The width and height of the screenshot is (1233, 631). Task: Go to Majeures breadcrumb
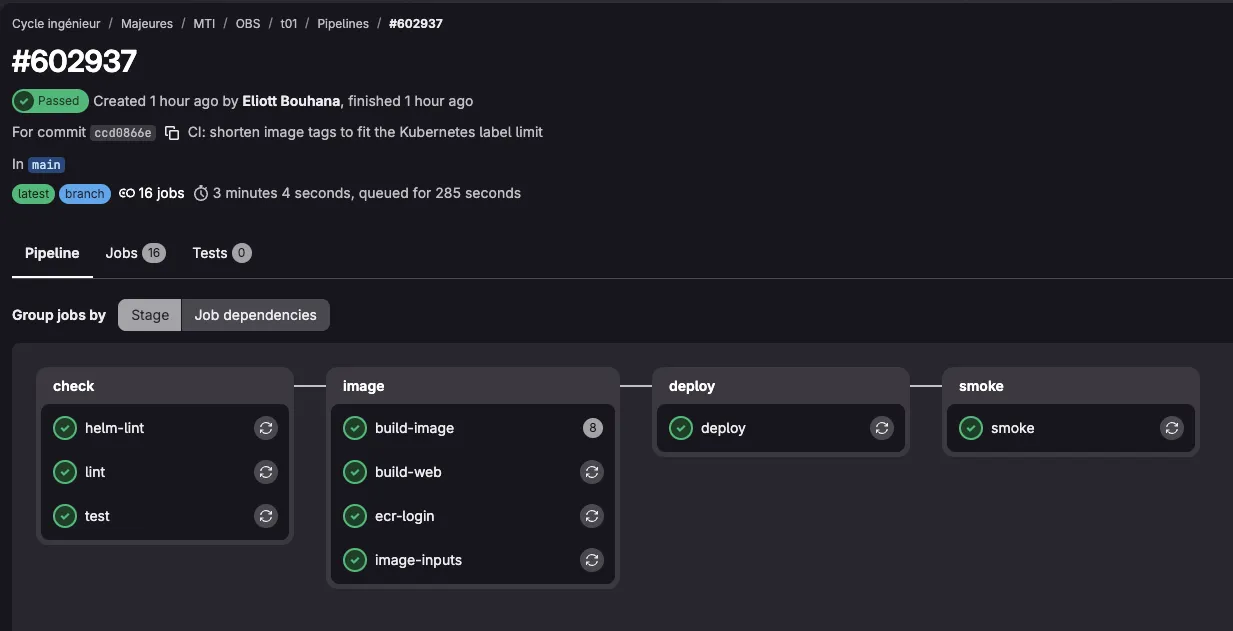[147, 23]
